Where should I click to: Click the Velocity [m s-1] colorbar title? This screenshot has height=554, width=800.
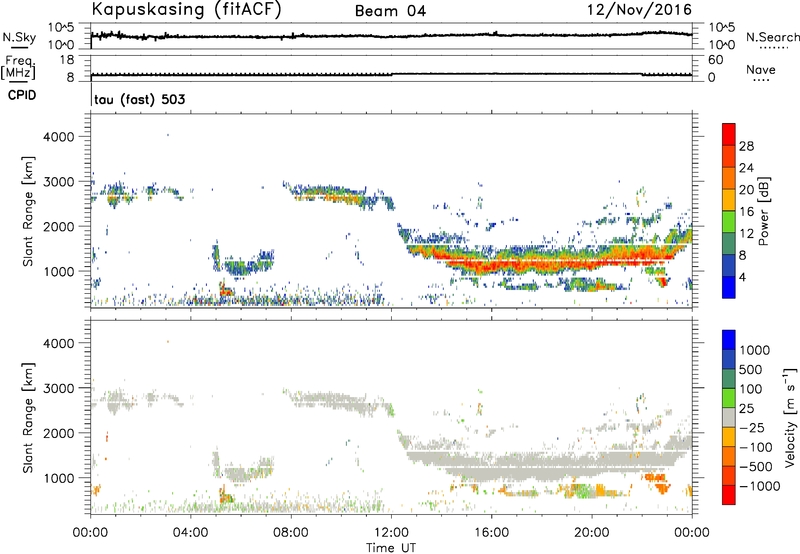(790, 417)
